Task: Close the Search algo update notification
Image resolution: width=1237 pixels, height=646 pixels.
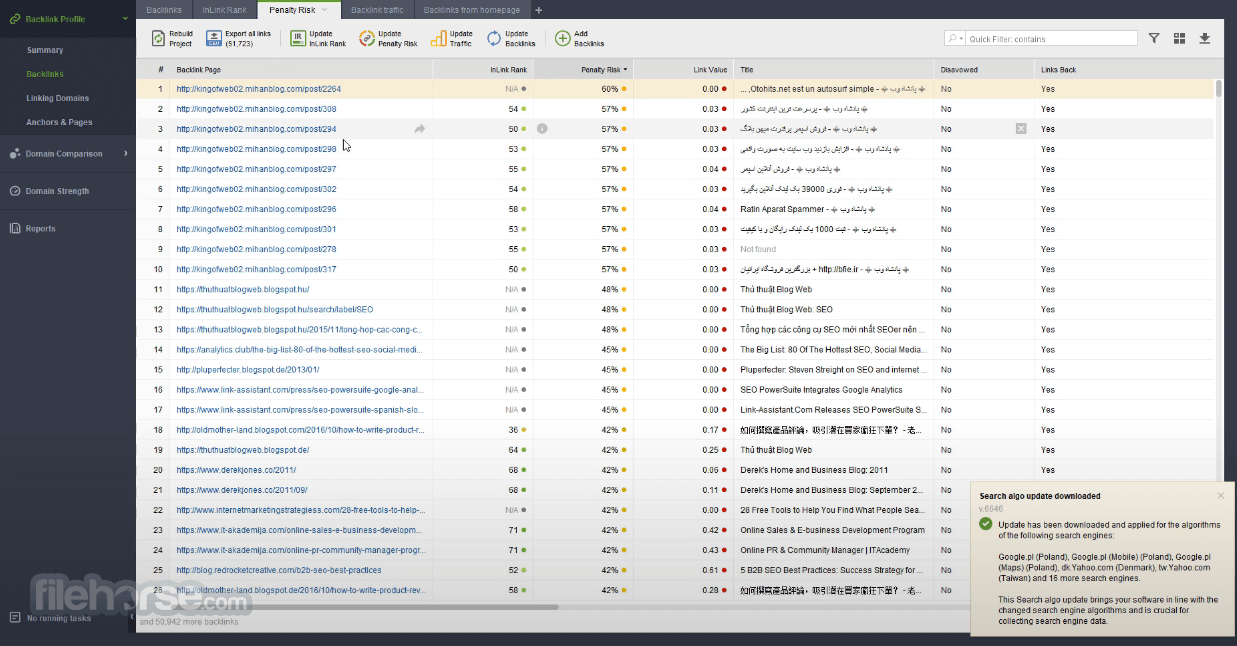Action: 1220,495
